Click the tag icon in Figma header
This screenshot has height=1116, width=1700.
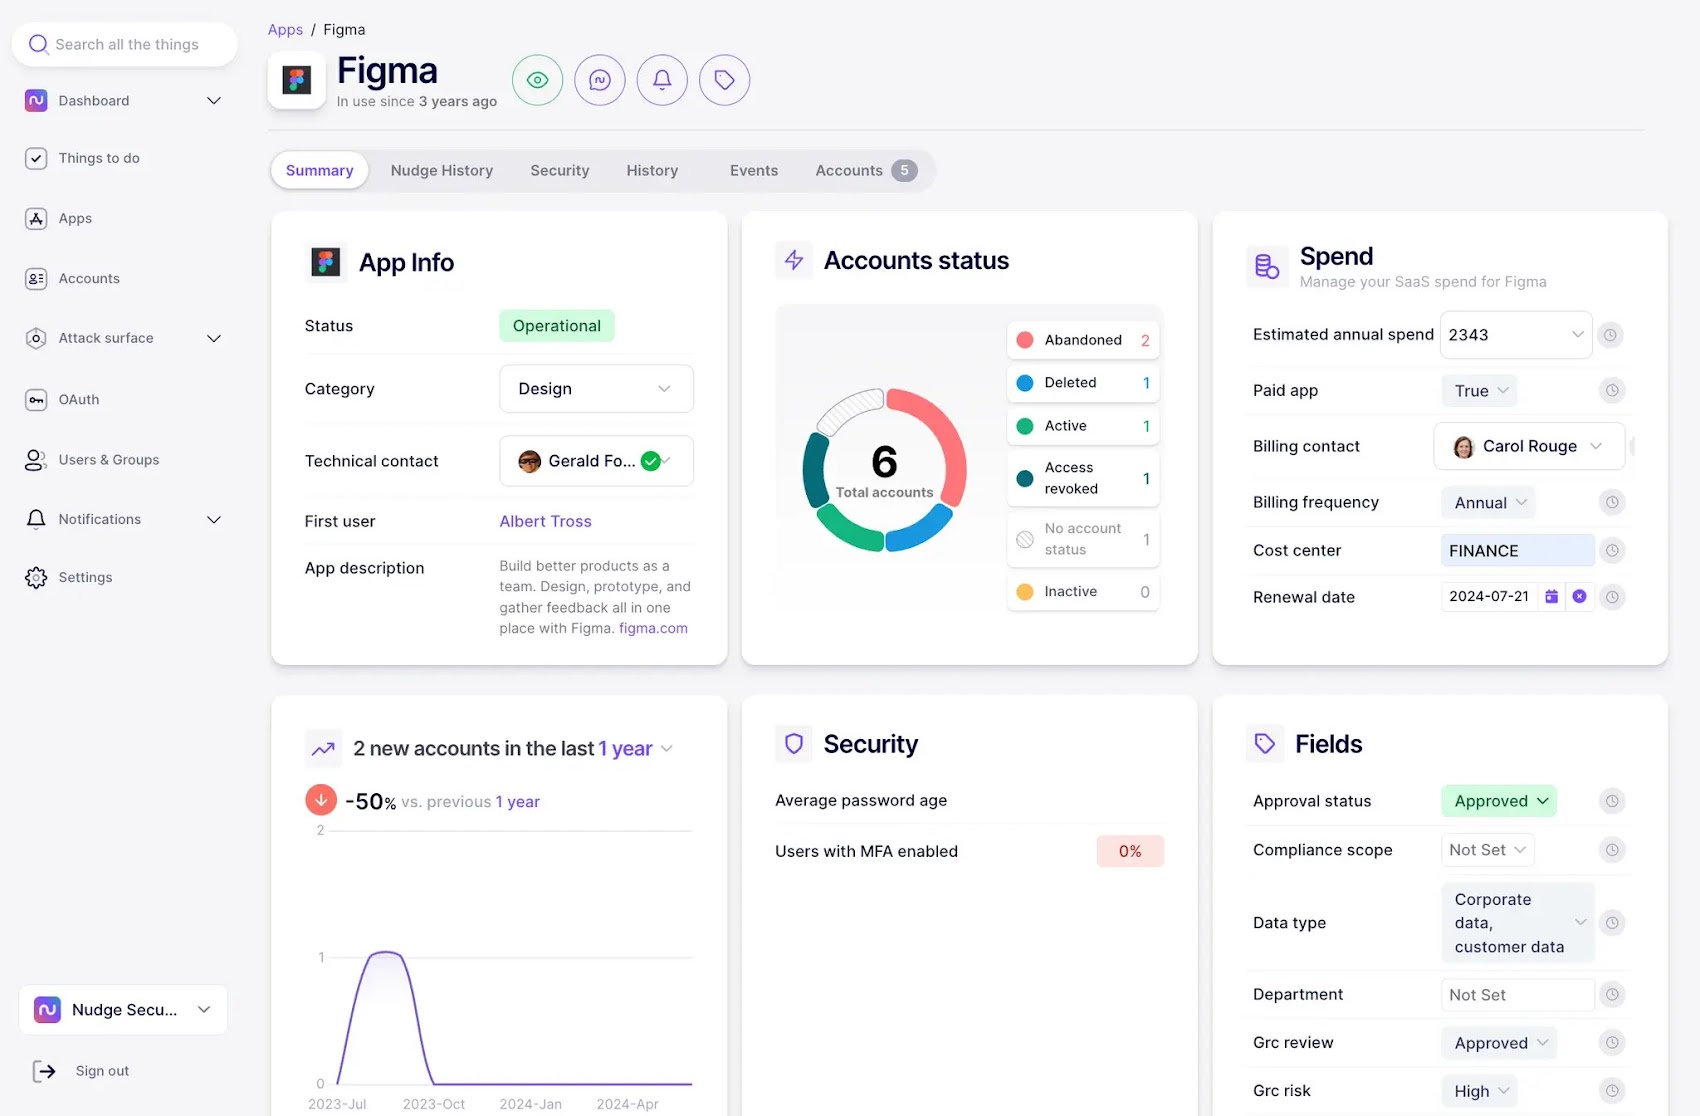(x=724, y=80)
